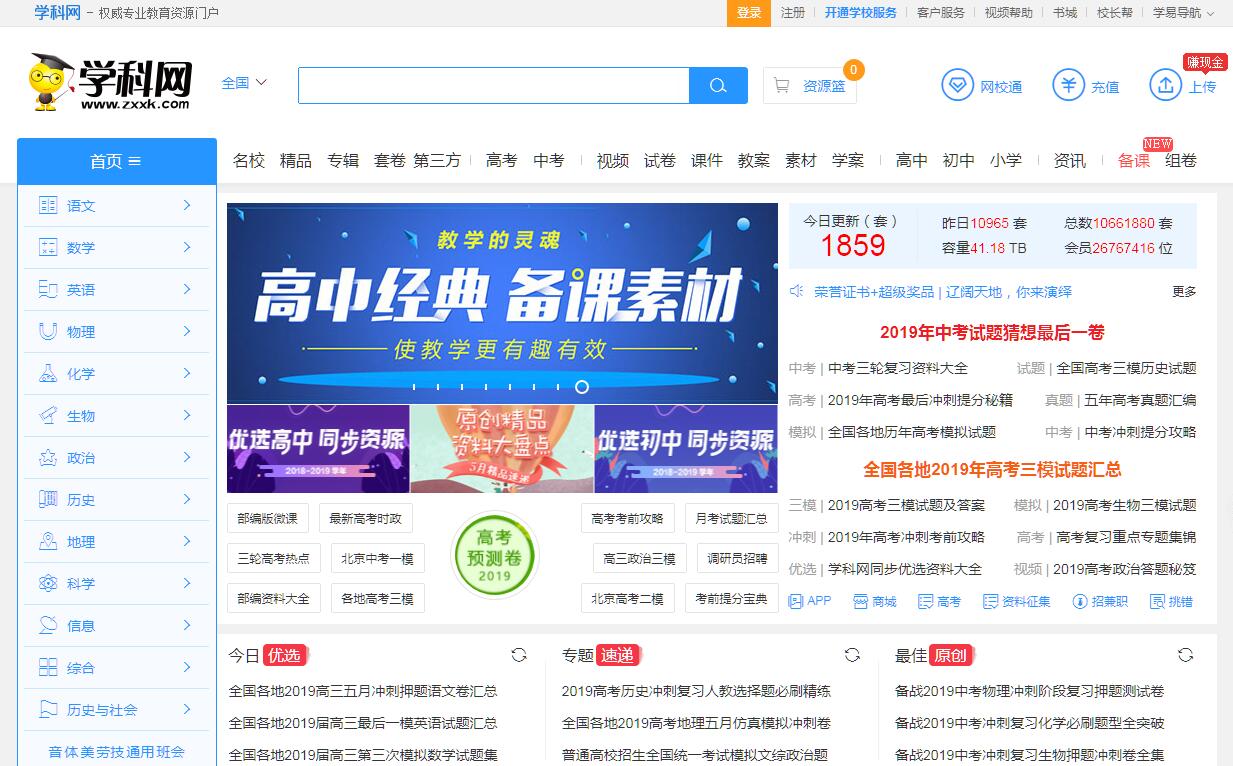This screenshot has width=1233, height=766.
Task: Click the magnifier search button
Action: click(718, 86)
